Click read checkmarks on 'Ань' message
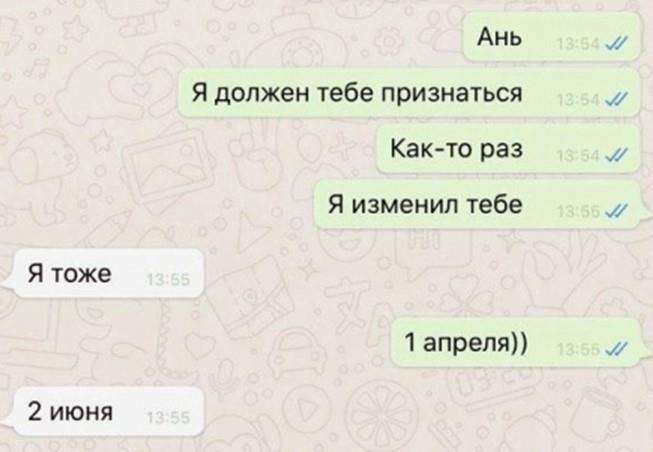This screenshot has height=452, width=653. [x=616, y=43]
